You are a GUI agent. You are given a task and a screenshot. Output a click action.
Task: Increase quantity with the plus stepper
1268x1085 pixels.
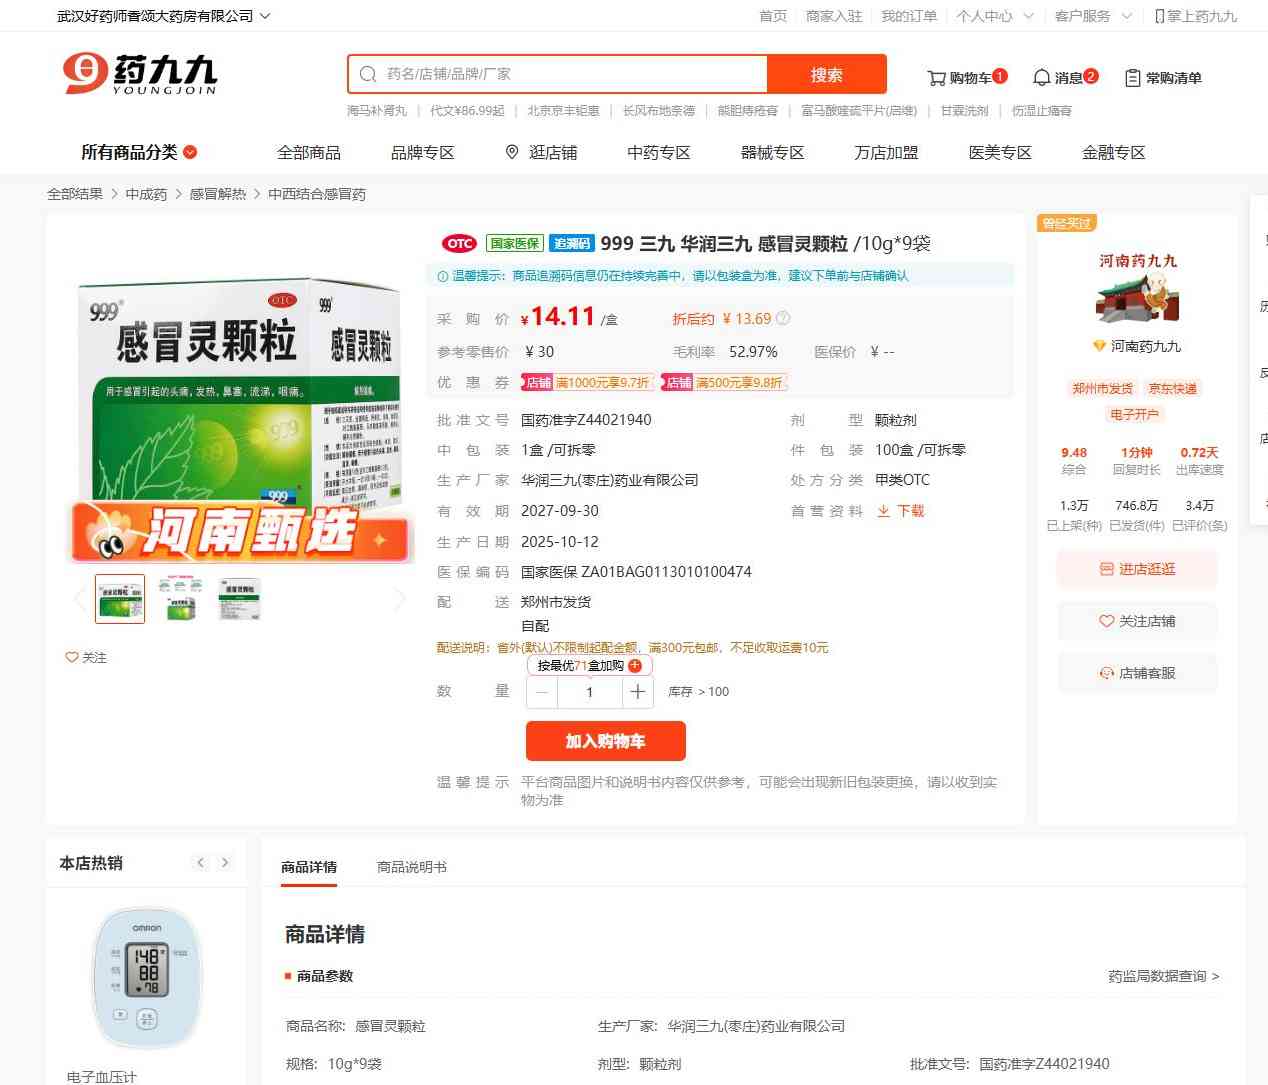tap(638, 692)
